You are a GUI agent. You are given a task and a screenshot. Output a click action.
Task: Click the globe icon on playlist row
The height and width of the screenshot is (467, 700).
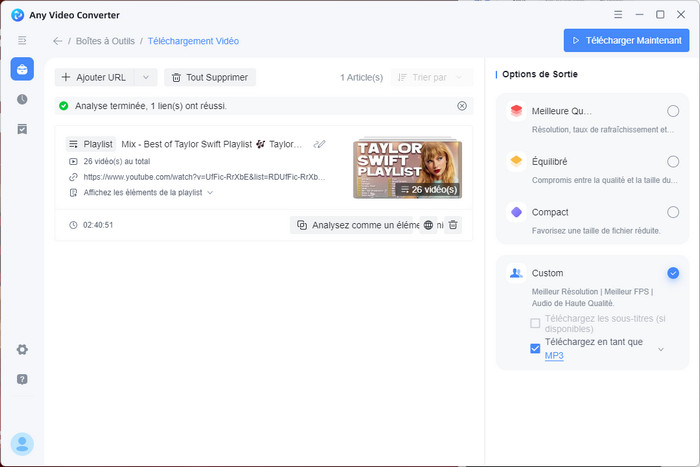point(429,225)
